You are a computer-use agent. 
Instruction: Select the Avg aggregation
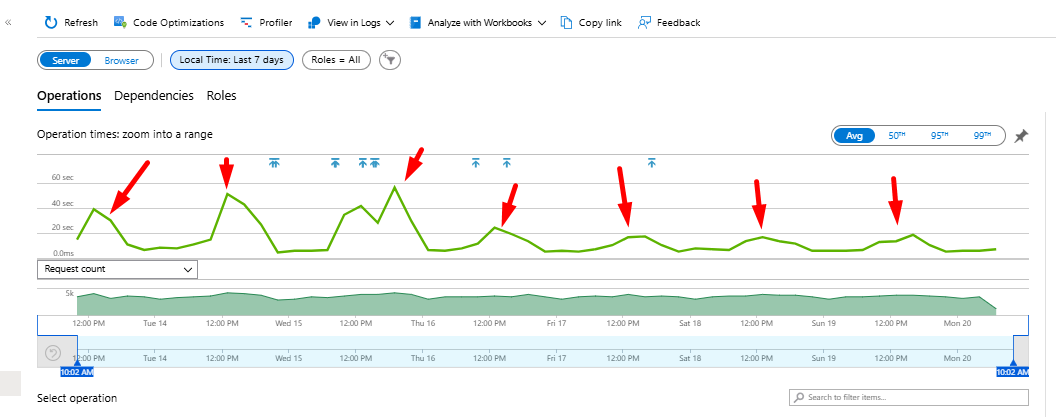click(x=854, y=135)
